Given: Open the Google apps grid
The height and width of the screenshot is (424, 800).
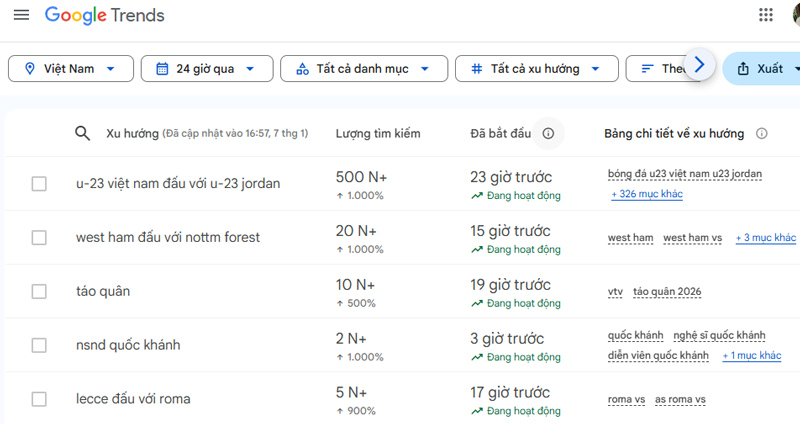Looking at the screenshot, I should point(765,15).
